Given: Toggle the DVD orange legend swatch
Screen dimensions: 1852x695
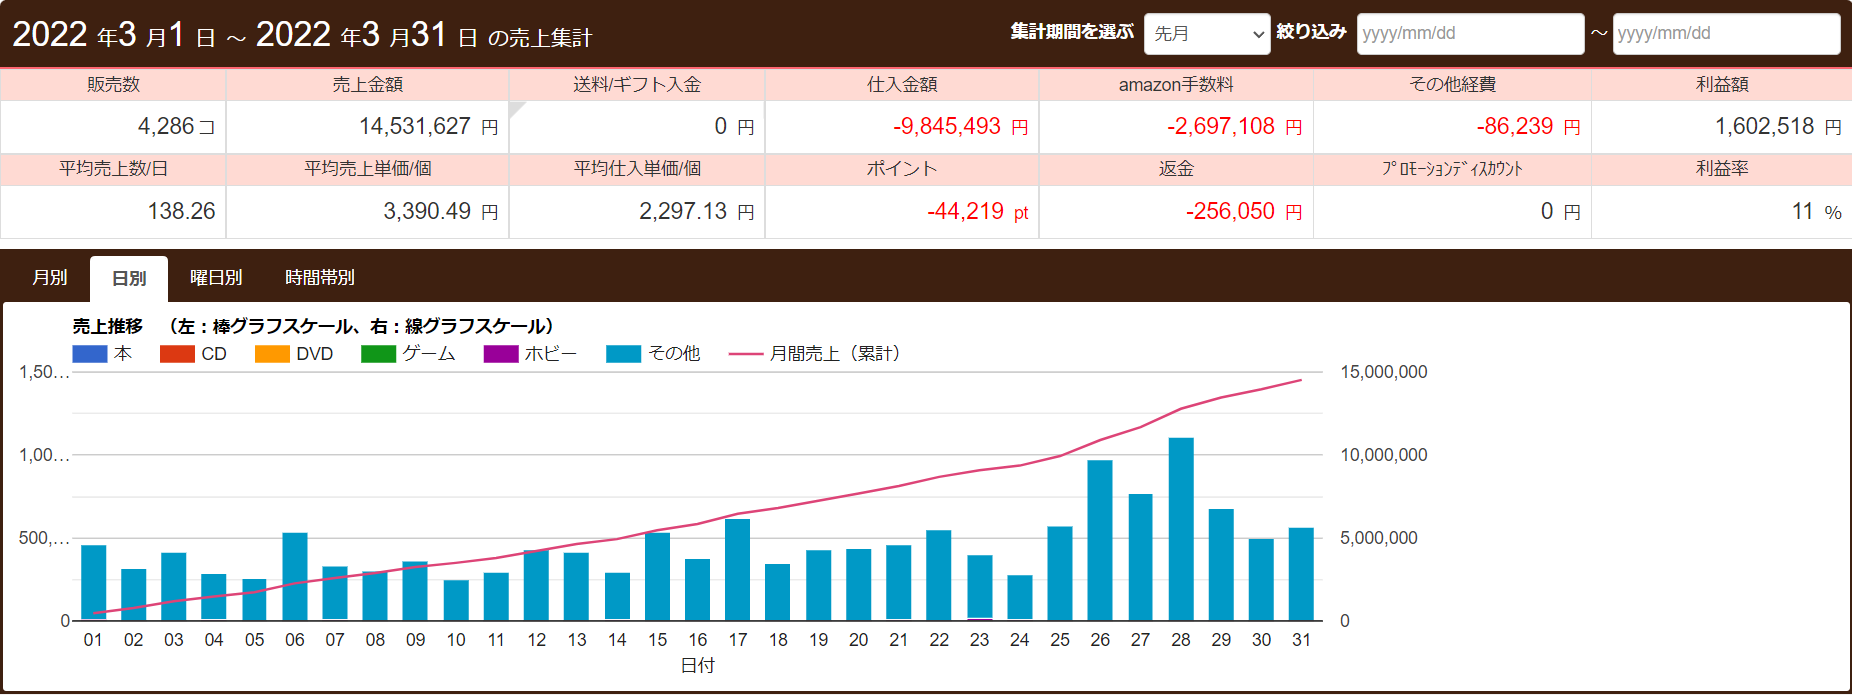Looking at the screenshot, I should [x=272, y=354].
